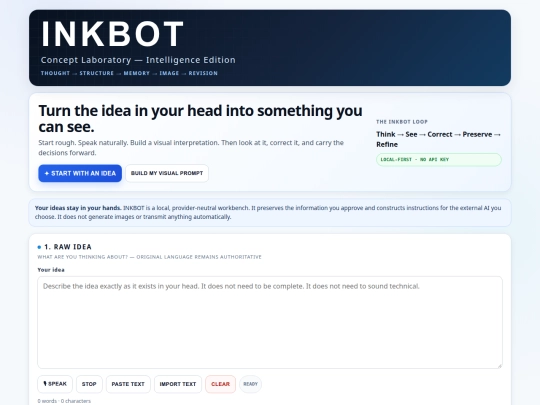The width and height of the screenshot is (540, 405).
Task: Click the 'Your ideas stay in your hands' notice
Action: click(x=270, y=212)
